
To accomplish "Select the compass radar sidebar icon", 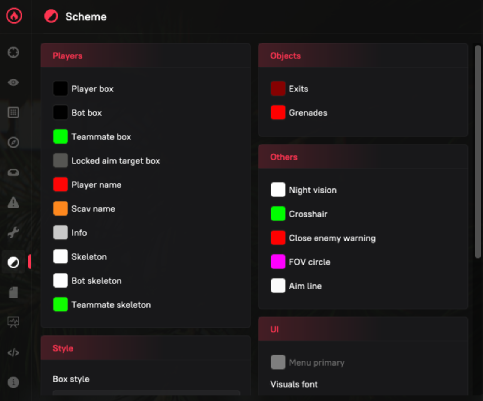I will (13, 142).
